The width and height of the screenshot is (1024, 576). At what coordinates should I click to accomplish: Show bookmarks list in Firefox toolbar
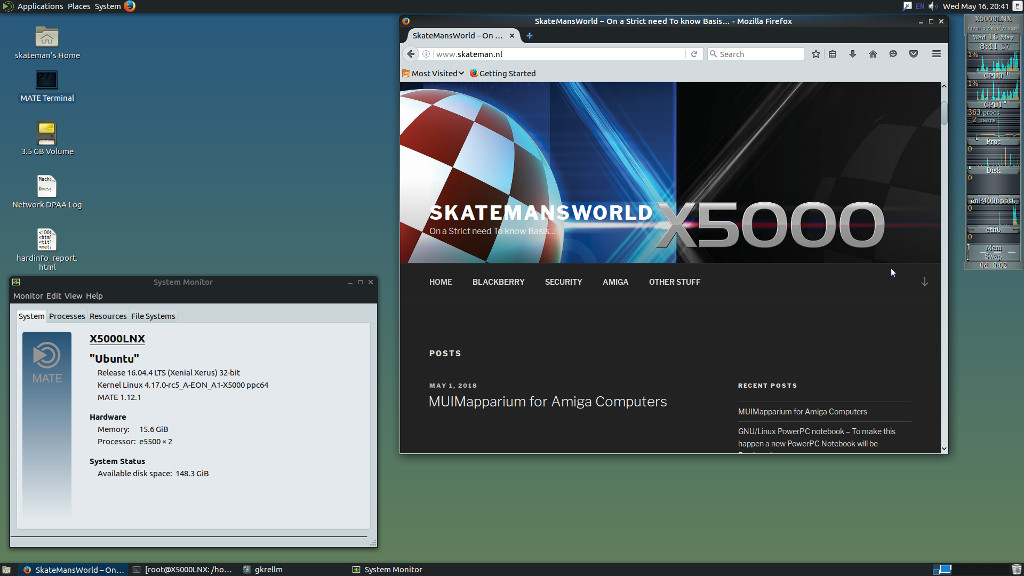833,54
